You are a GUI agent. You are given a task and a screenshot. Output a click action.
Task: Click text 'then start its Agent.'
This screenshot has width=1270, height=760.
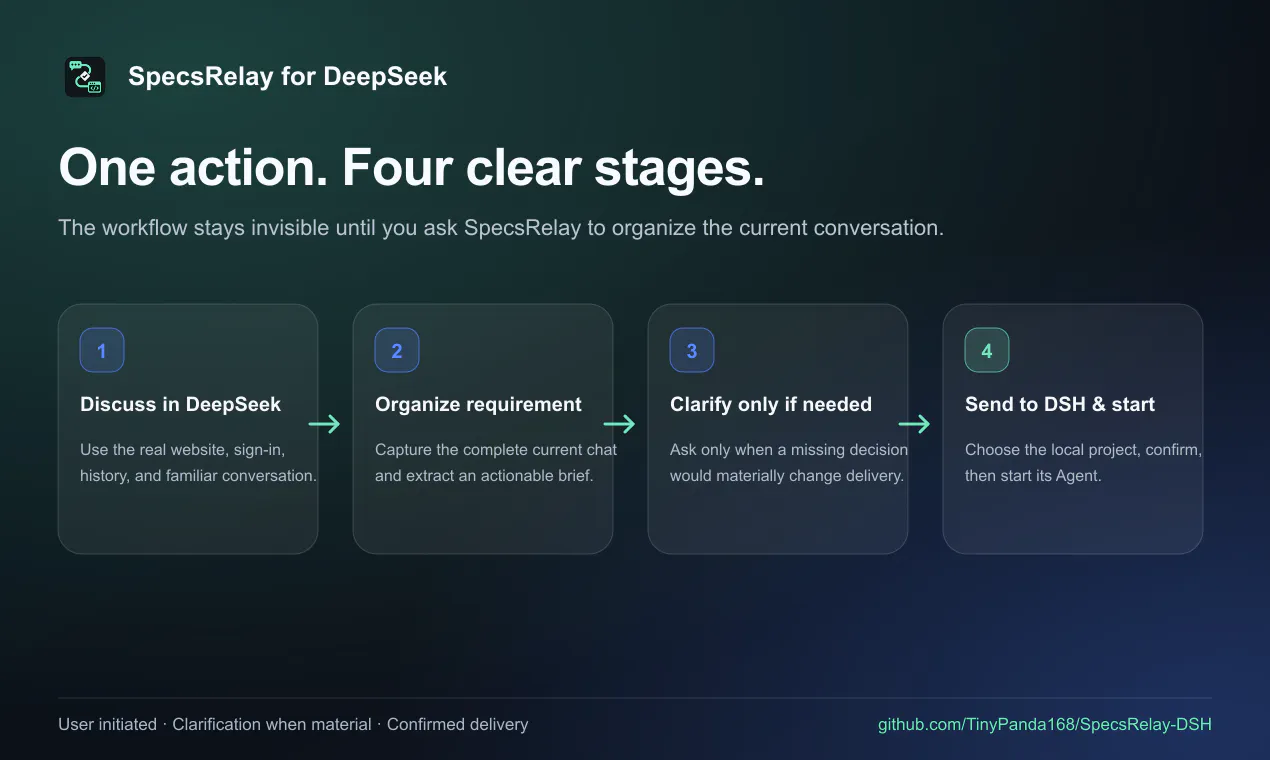tap(1033, 476)
